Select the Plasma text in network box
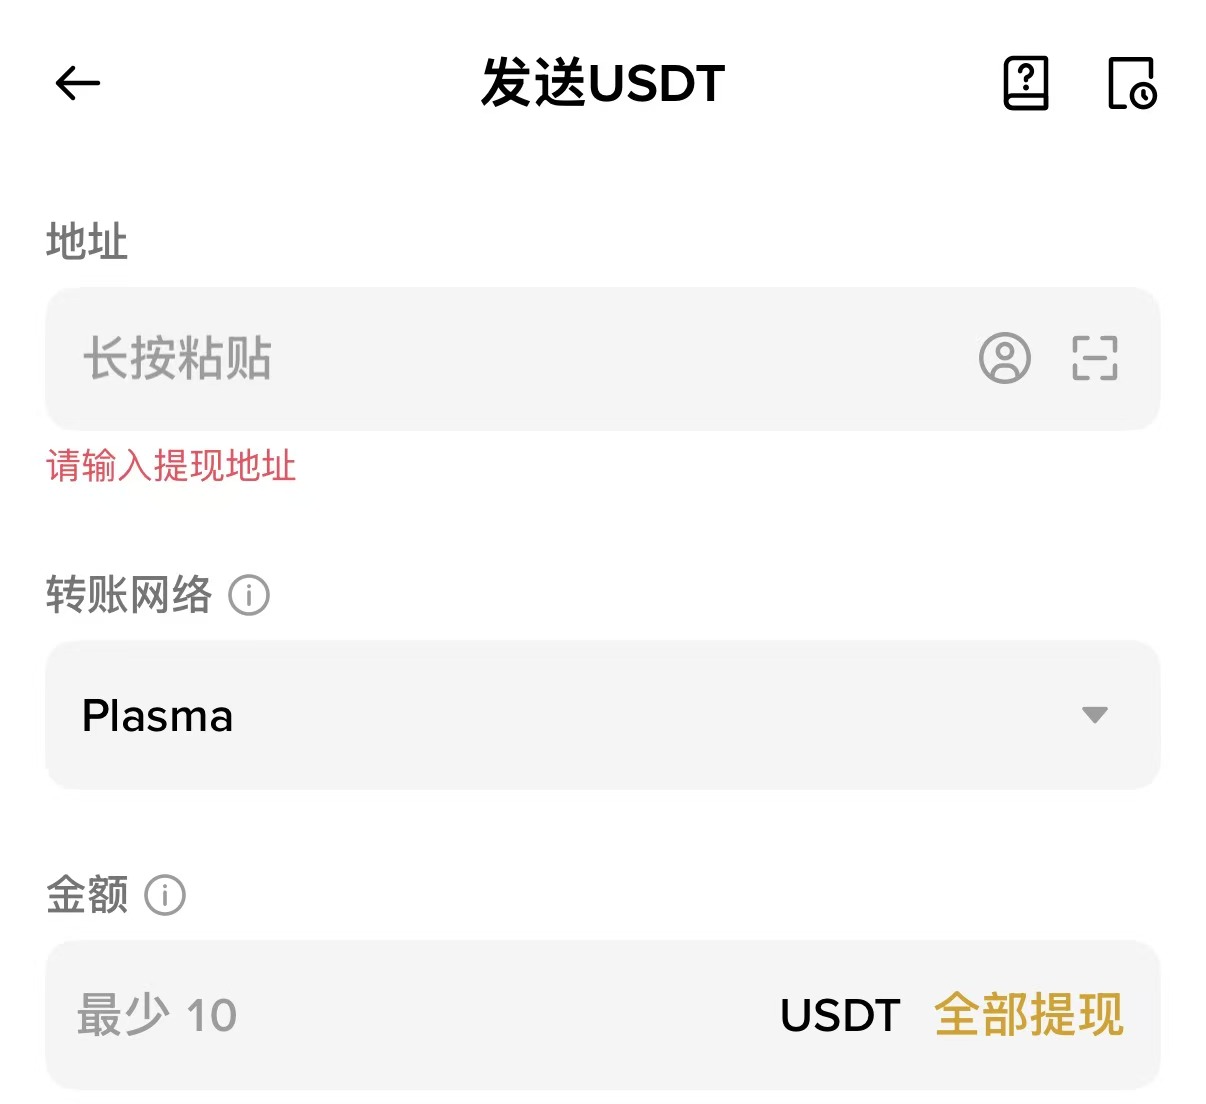1206x1104 pixels. (157, 716)
